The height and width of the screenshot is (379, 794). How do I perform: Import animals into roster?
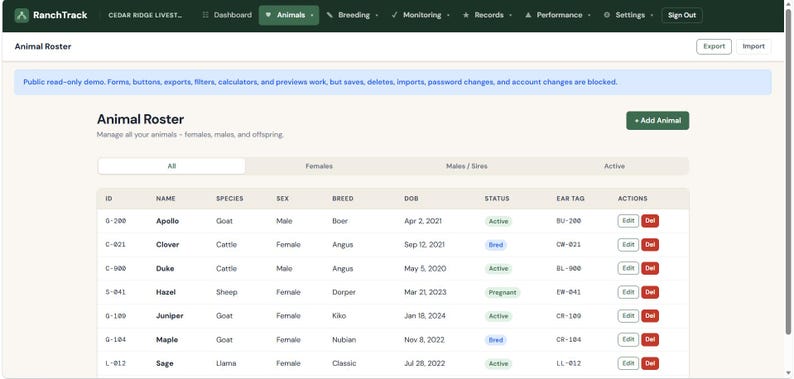753,47
